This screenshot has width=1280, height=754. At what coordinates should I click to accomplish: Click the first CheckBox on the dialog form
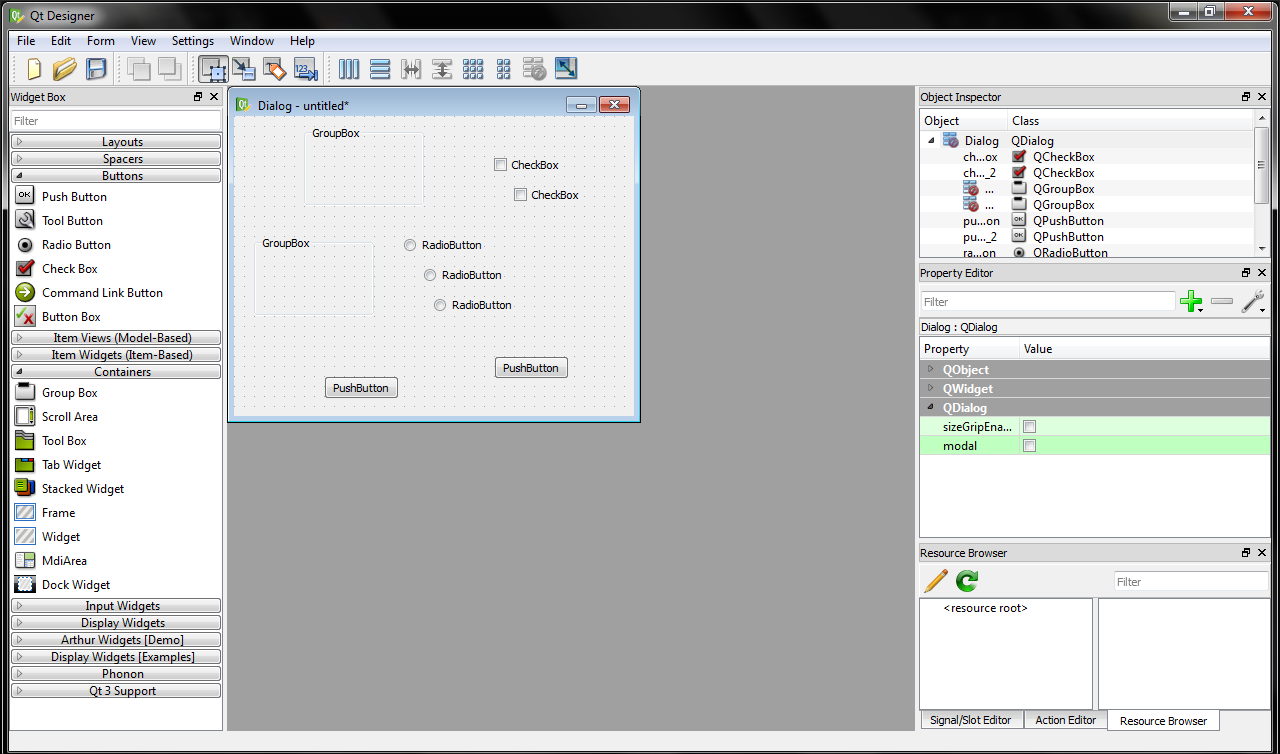(526, 165)
